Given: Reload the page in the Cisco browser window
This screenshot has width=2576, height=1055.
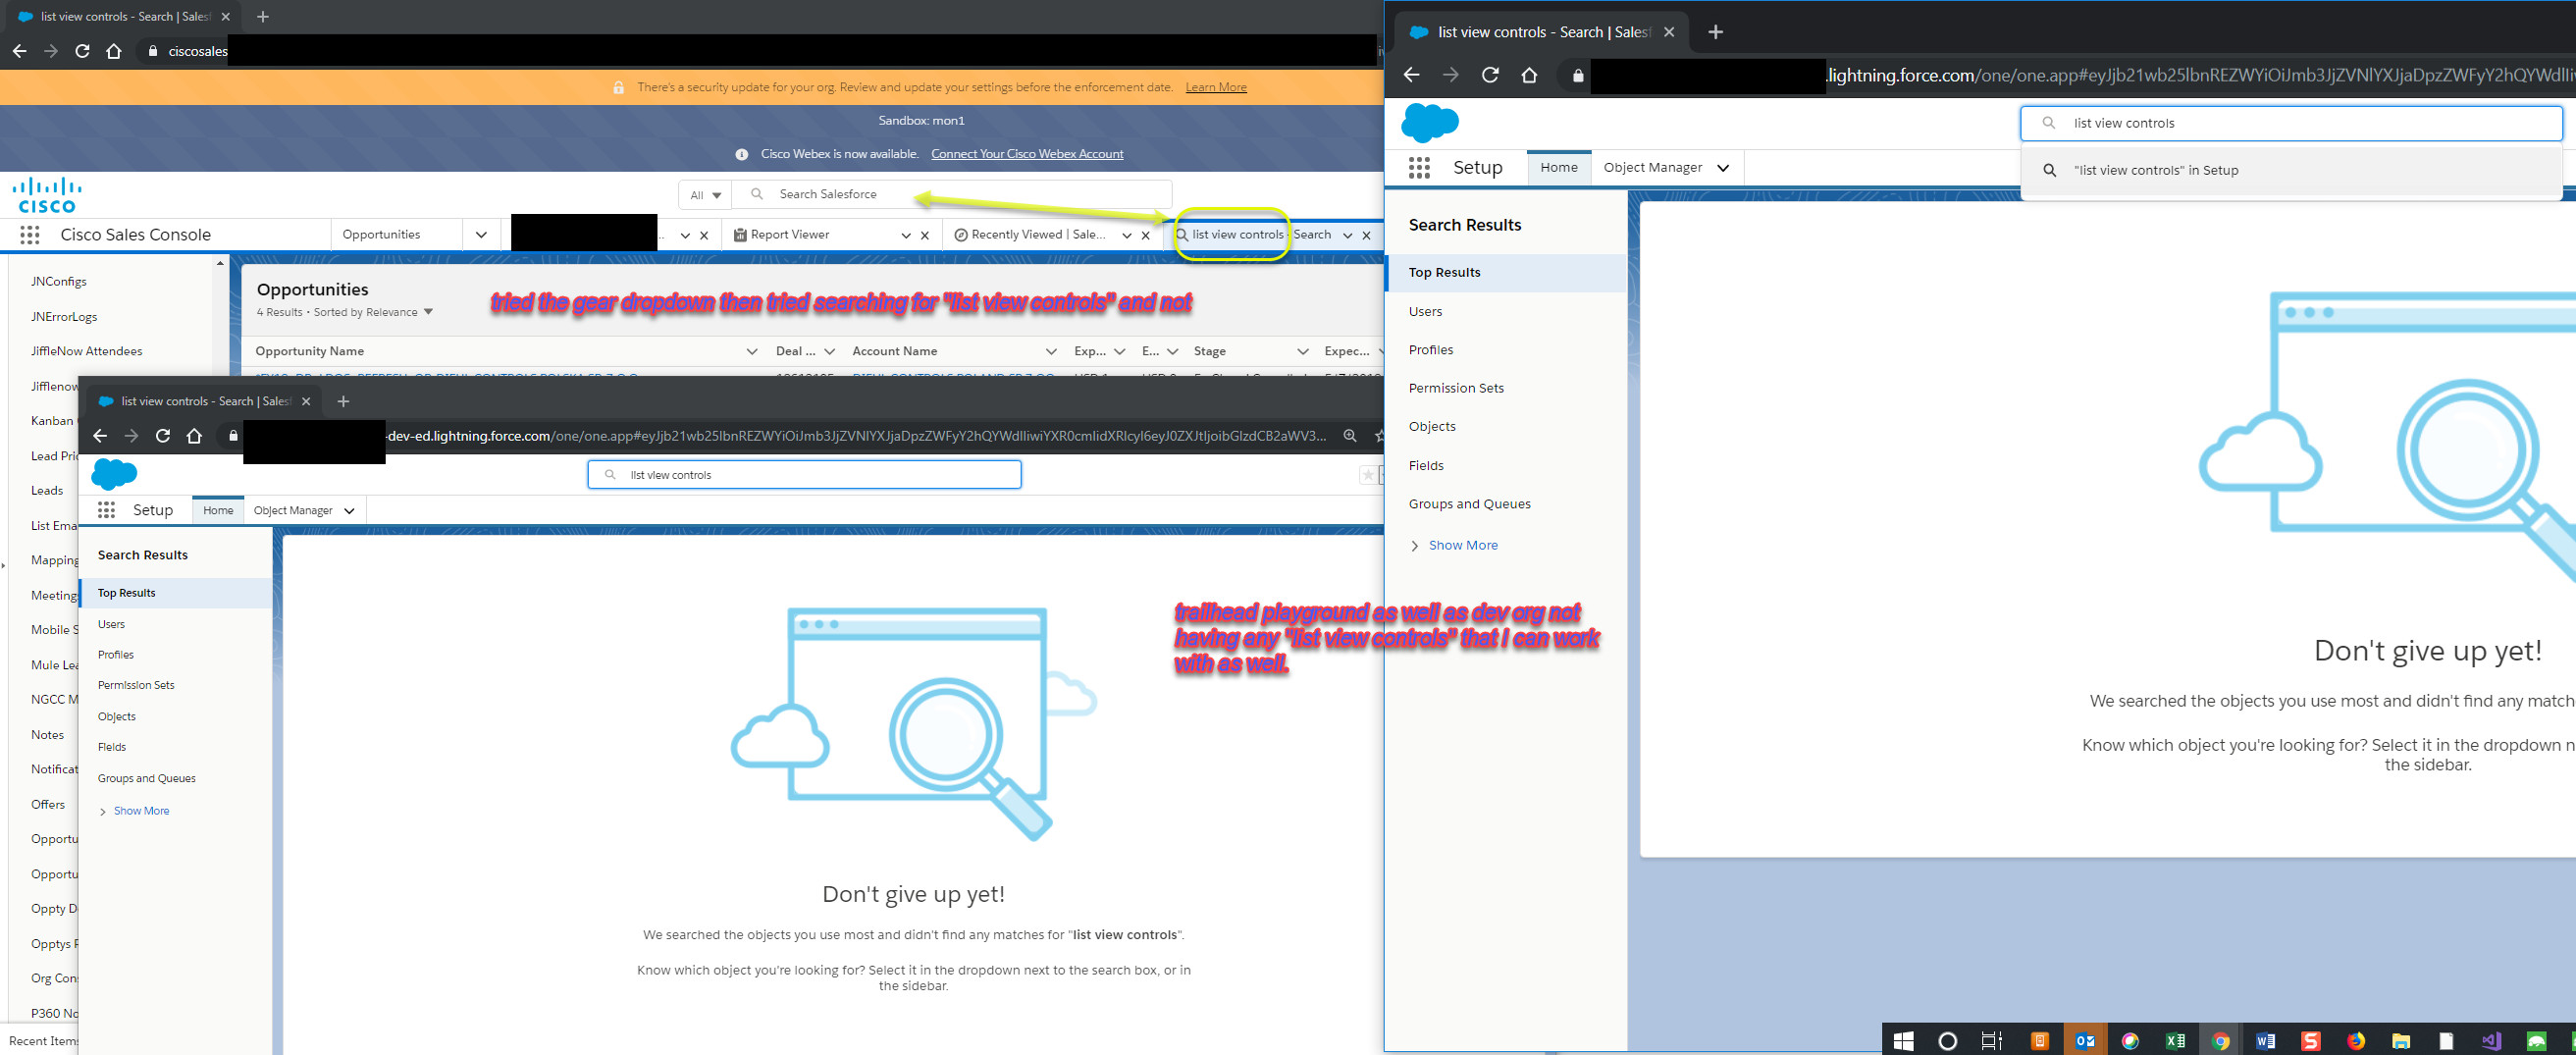Looking at the screenshot, I should tap(82, 51).
